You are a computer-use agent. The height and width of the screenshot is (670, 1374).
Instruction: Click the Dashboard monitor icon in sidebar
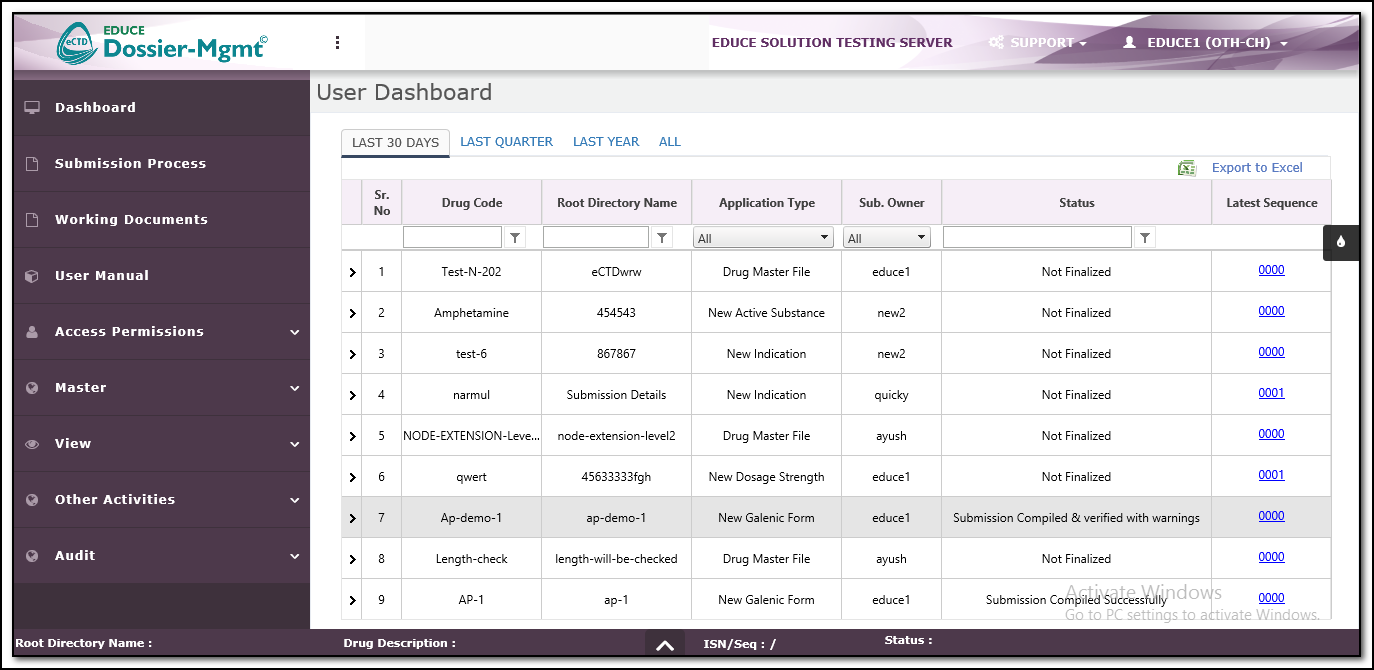point(32,107)
